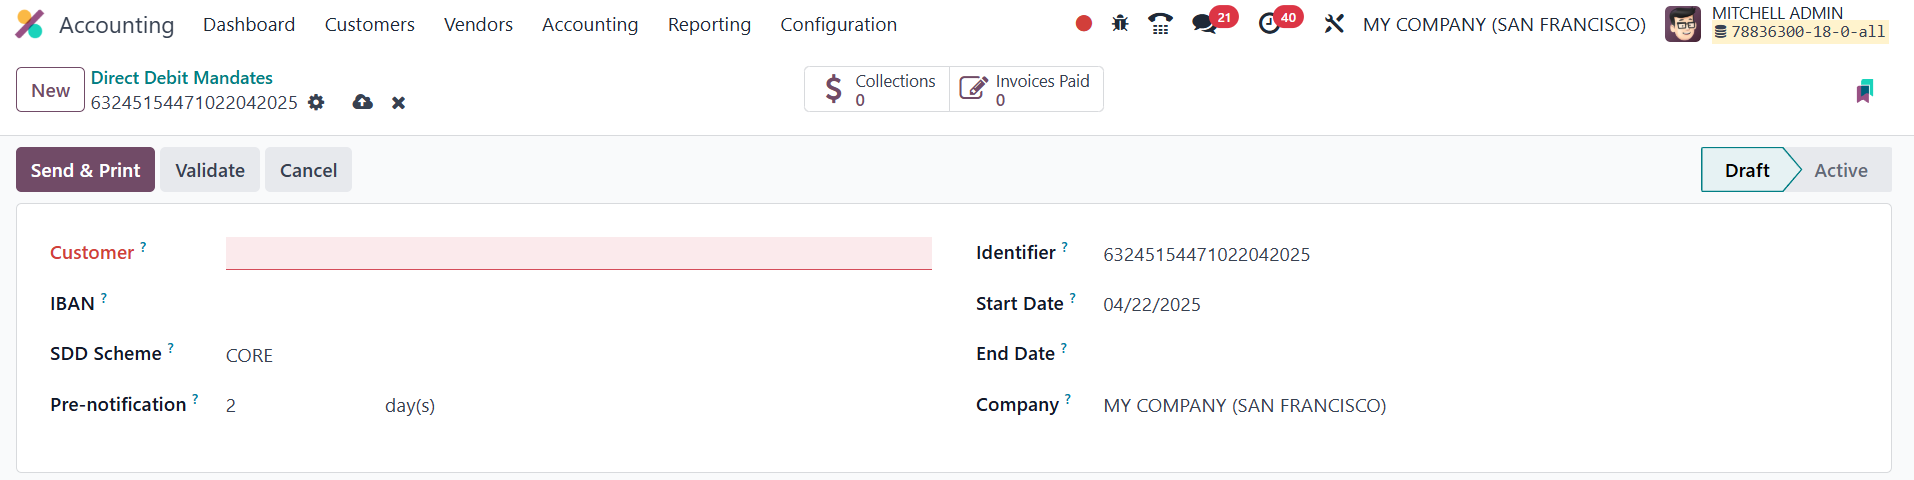
Task: Save record manually with cloud icon
Action: tap(362, 102)
